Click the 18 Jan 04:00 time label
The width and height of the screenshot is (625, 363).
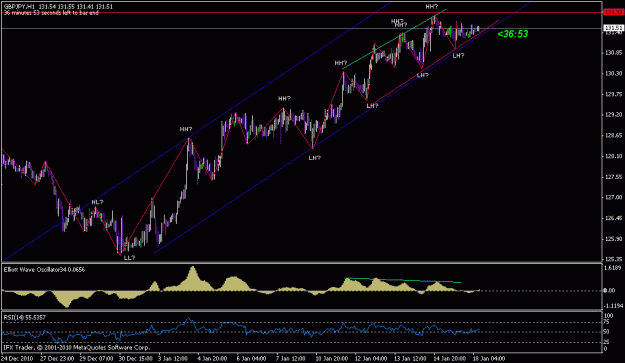pyautogui.click(x=489, y=359)
